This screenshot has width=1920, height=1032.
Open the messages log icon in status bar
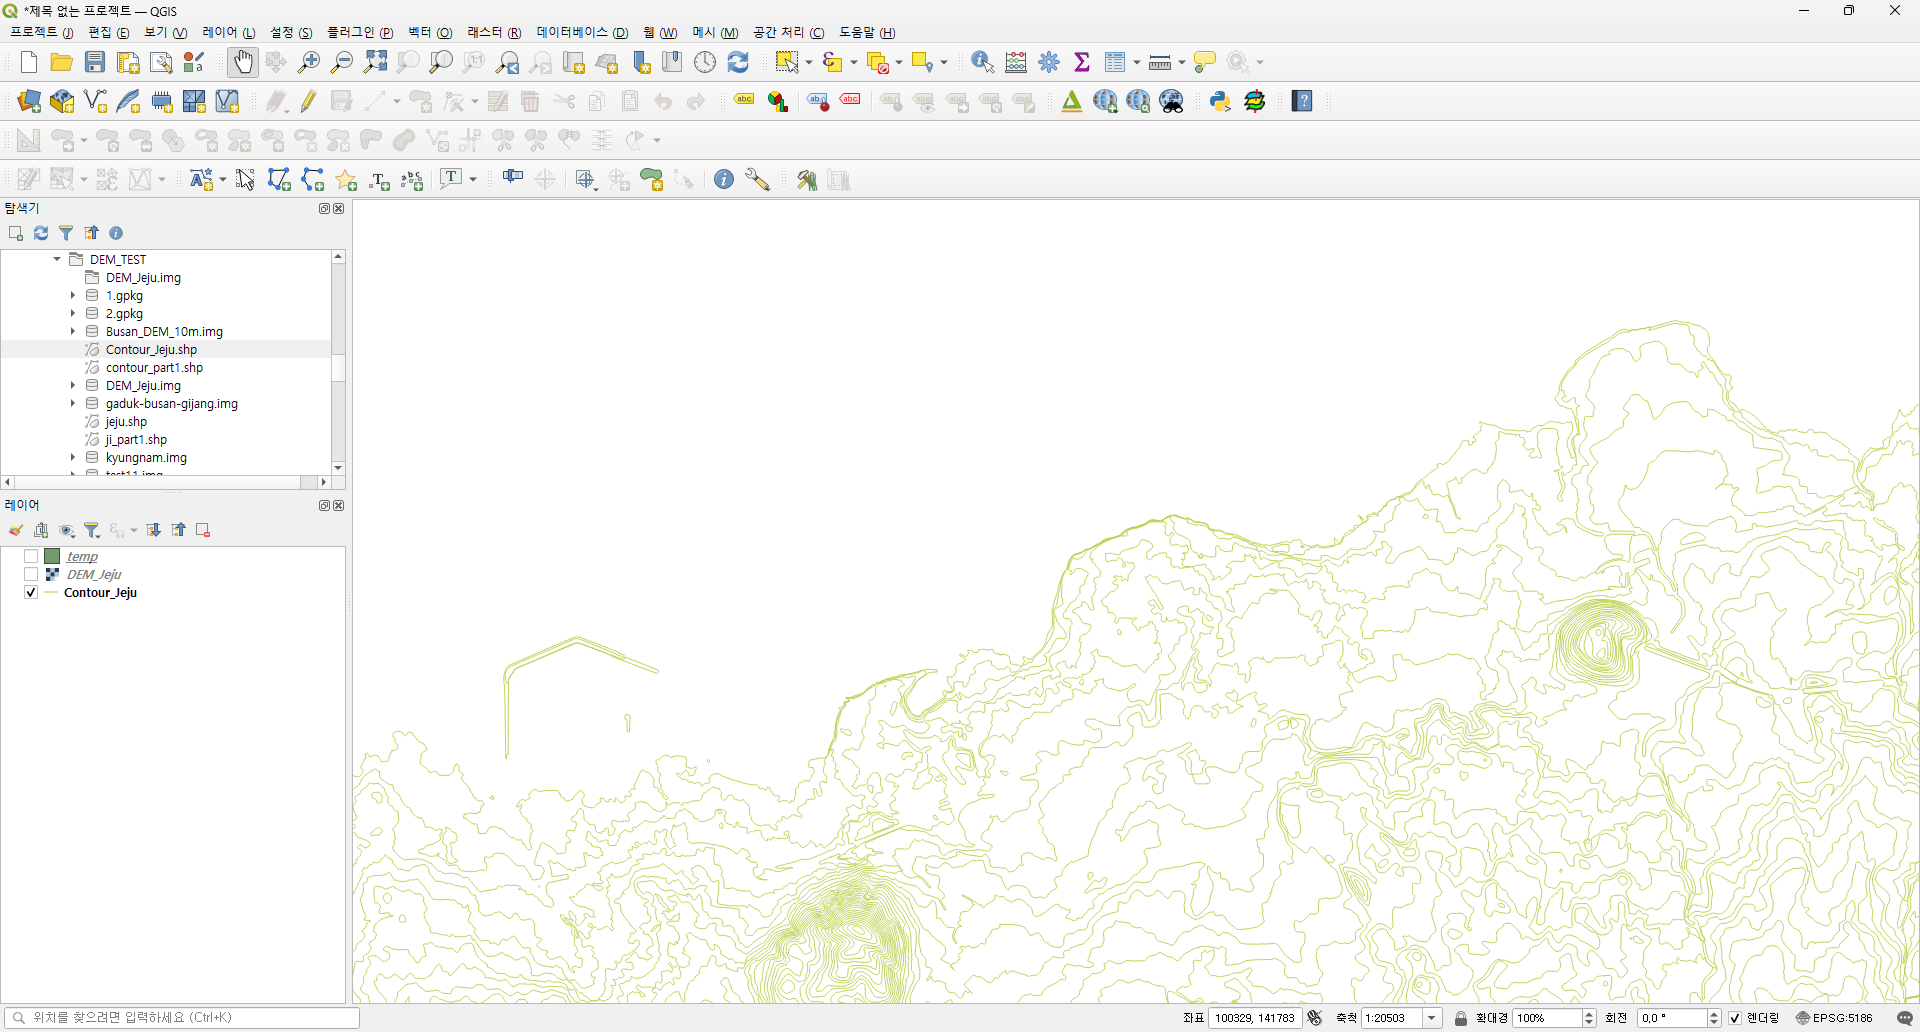(x=1905, y=1018)
